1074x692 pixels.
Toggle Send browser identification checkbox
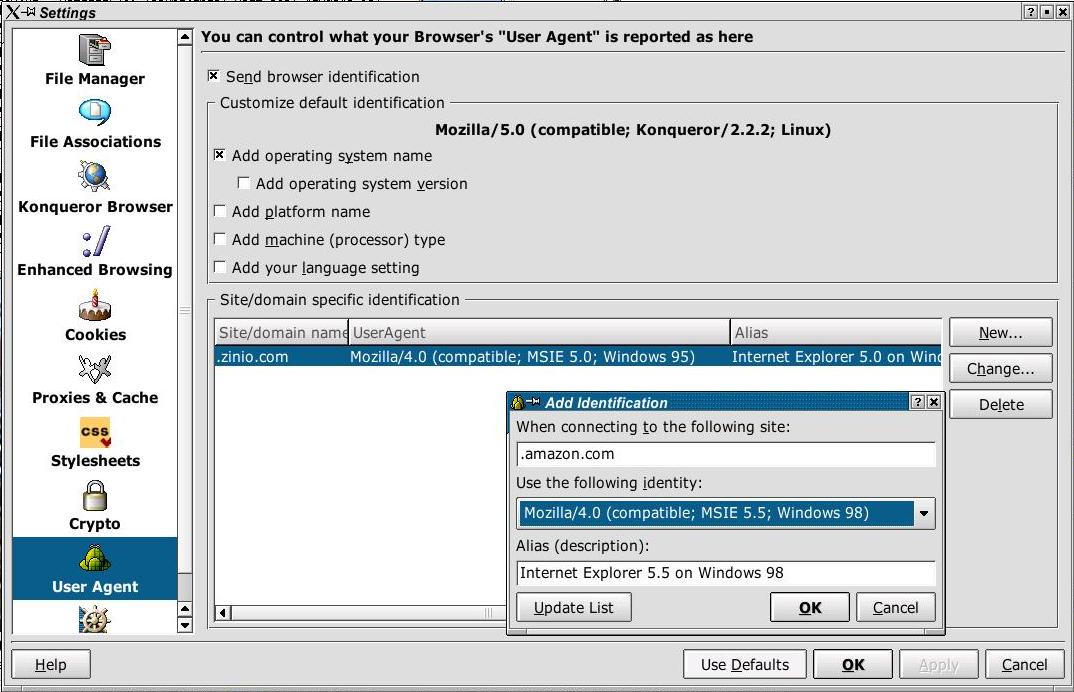pos(214,76)
